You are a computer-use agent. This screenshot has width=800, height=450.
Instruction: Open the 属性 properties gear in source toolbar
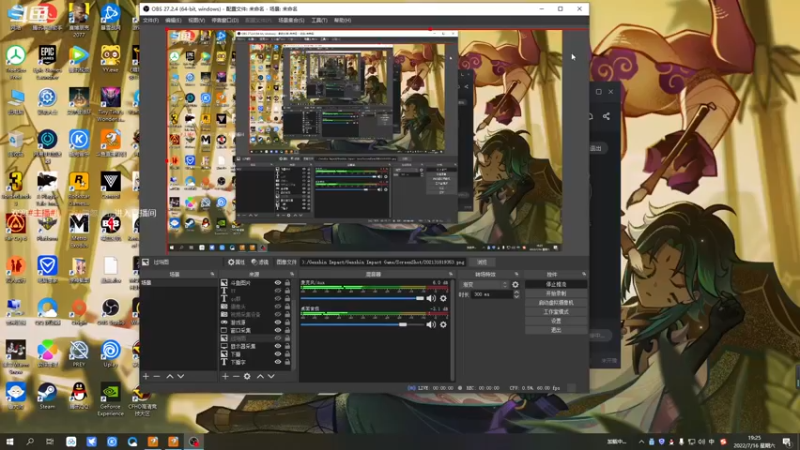tap(236, 262)
